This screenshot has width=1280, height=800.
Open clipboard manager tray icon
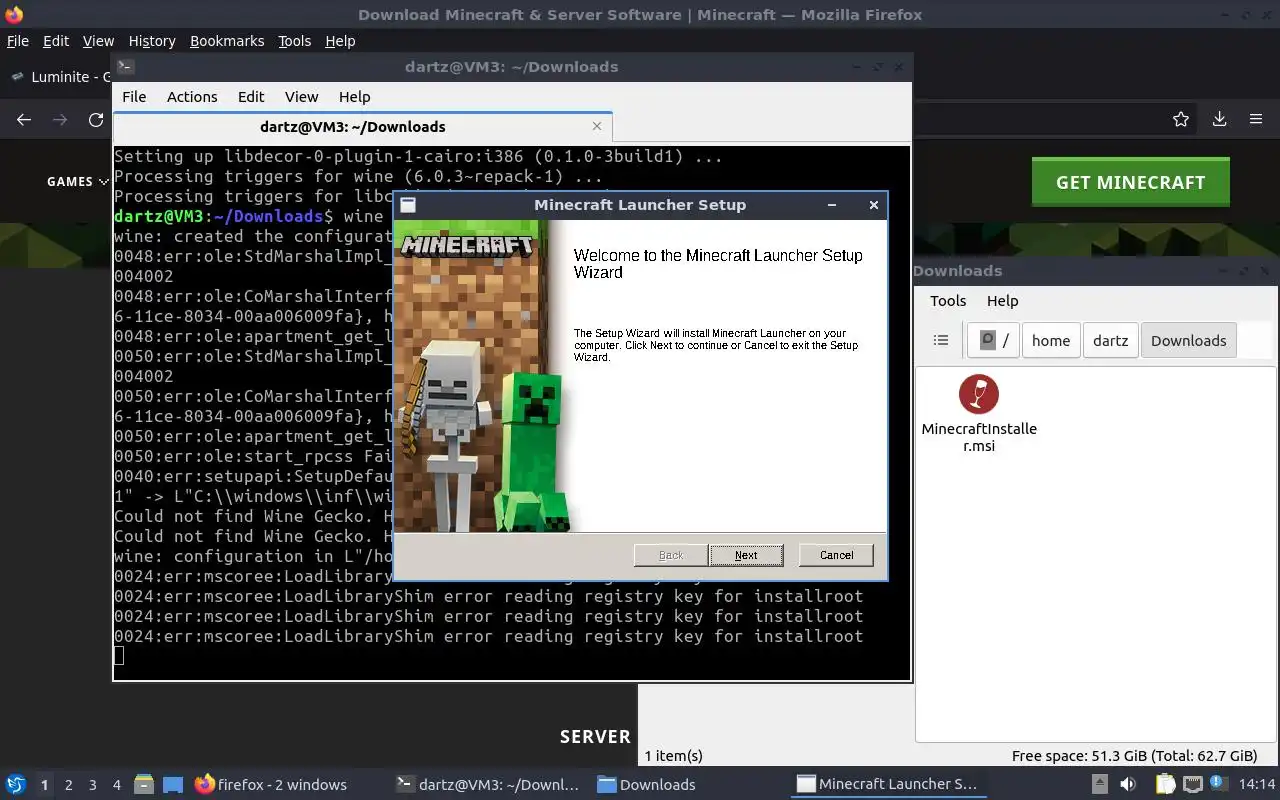pos(1165,784)
